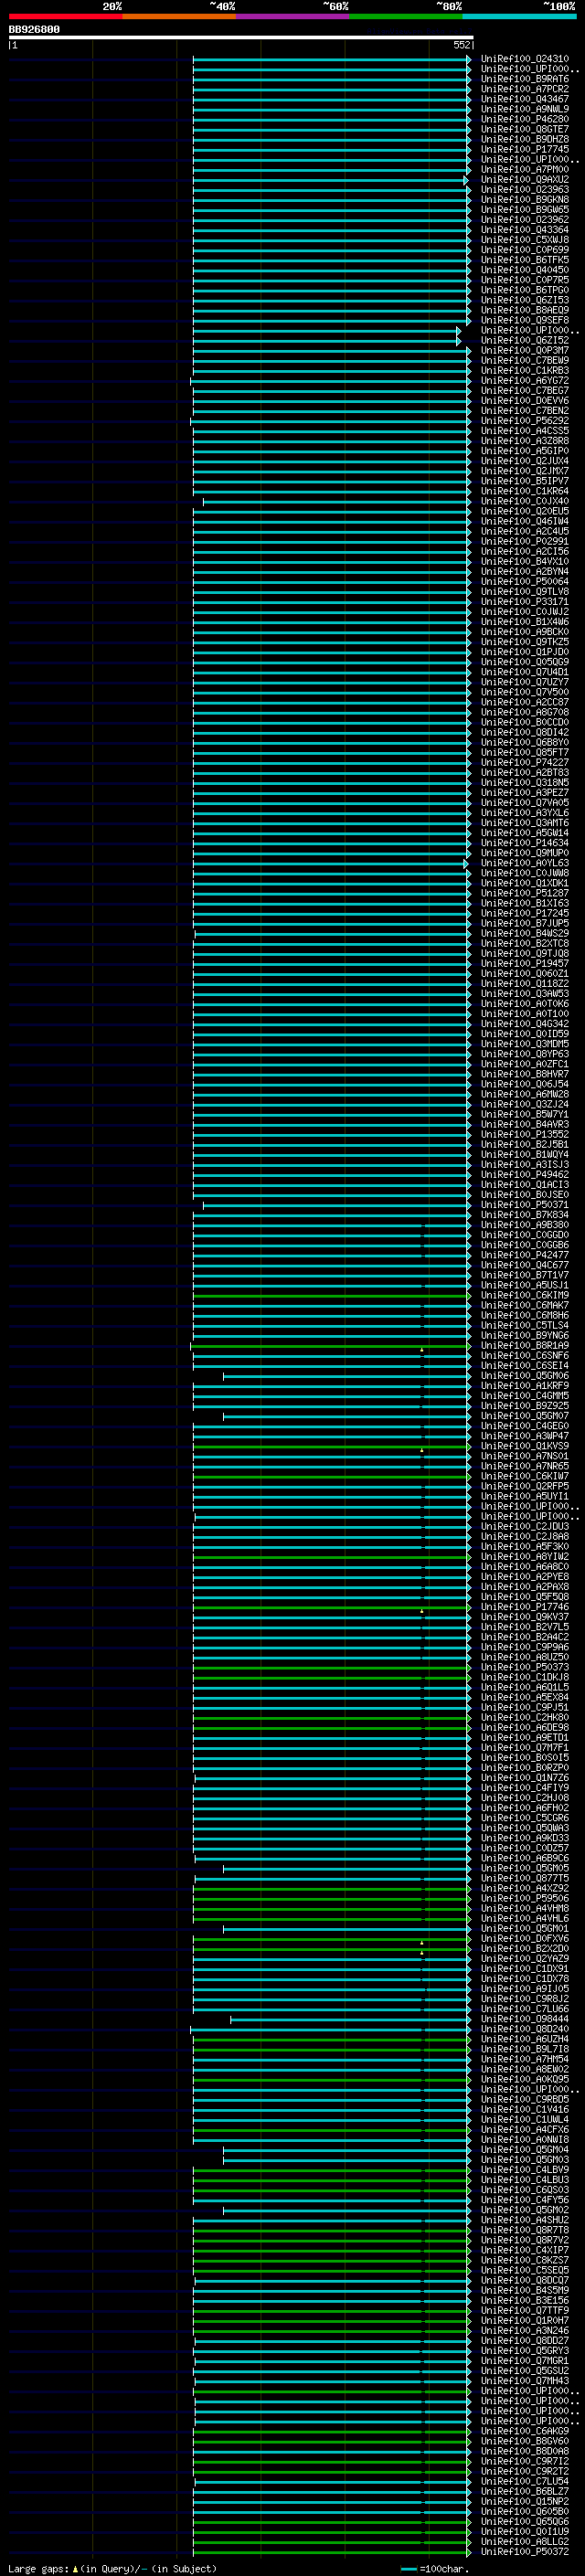This screenshot has height=2576, width=585.
Task: Select the UniRef100_C6AKG9 label
Action: coord(525,2431)
